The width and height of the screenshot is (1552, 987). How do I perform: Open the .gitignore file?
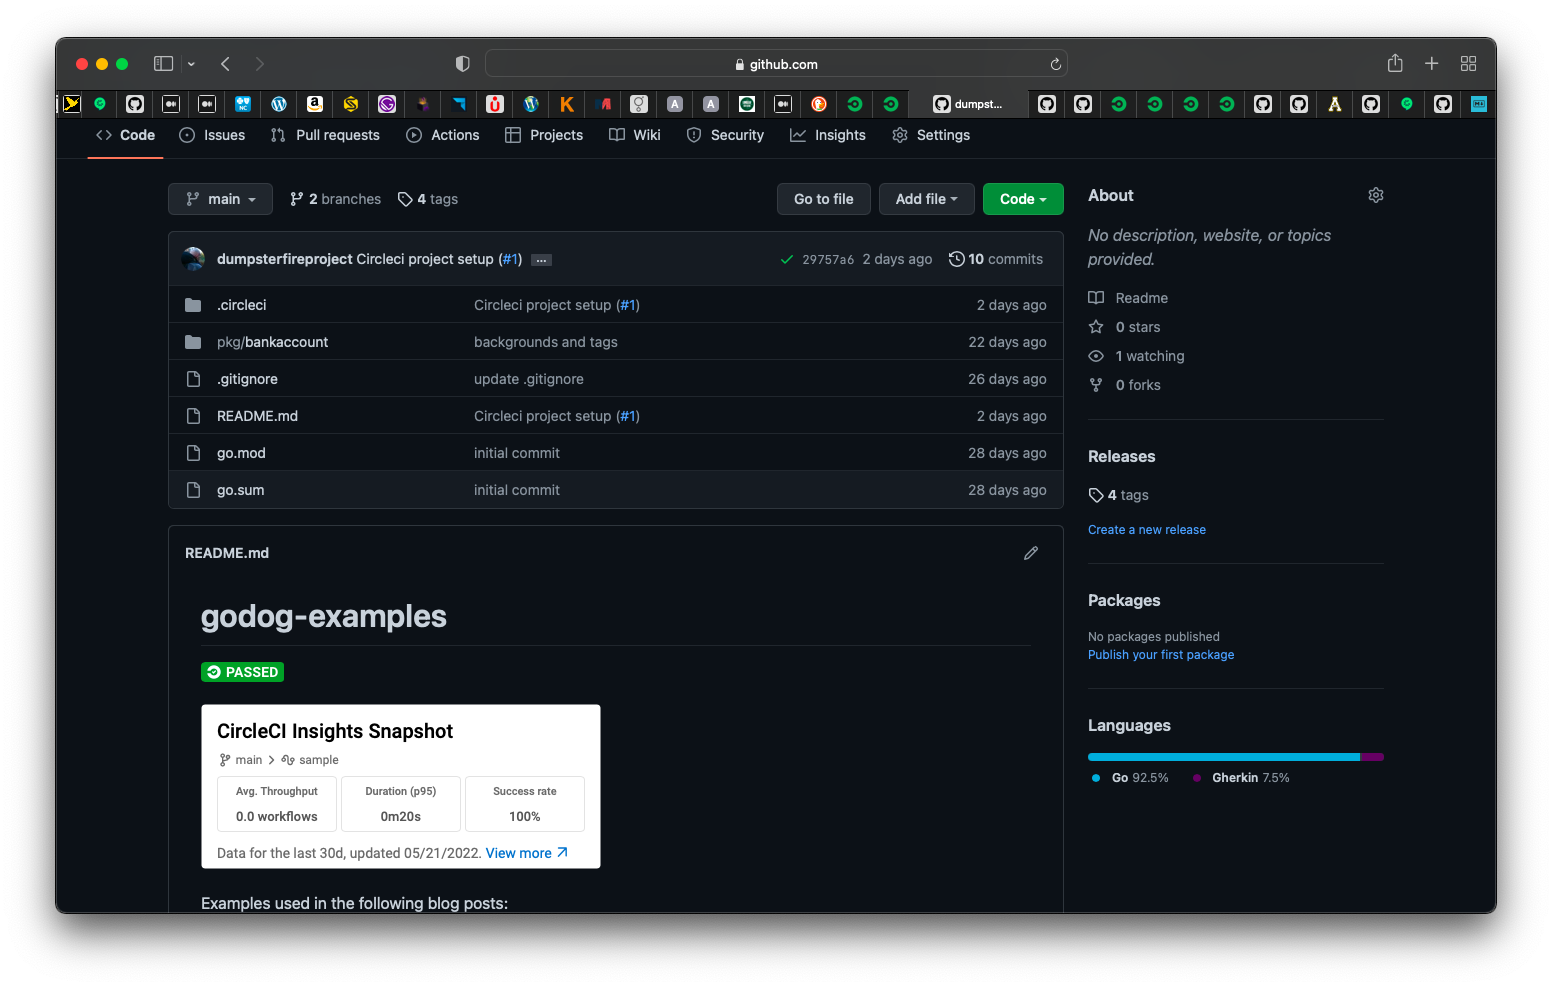[247, 379]
